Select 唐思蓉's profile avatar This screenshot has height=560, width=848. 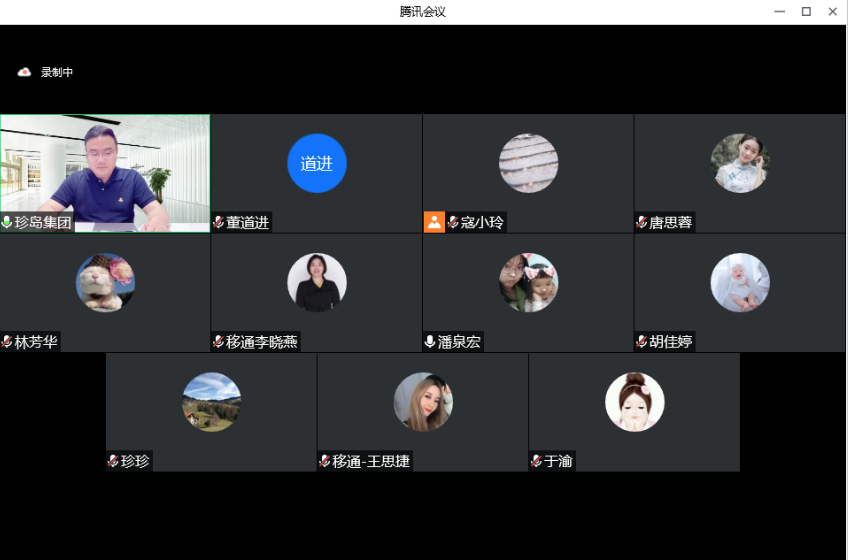740,163
